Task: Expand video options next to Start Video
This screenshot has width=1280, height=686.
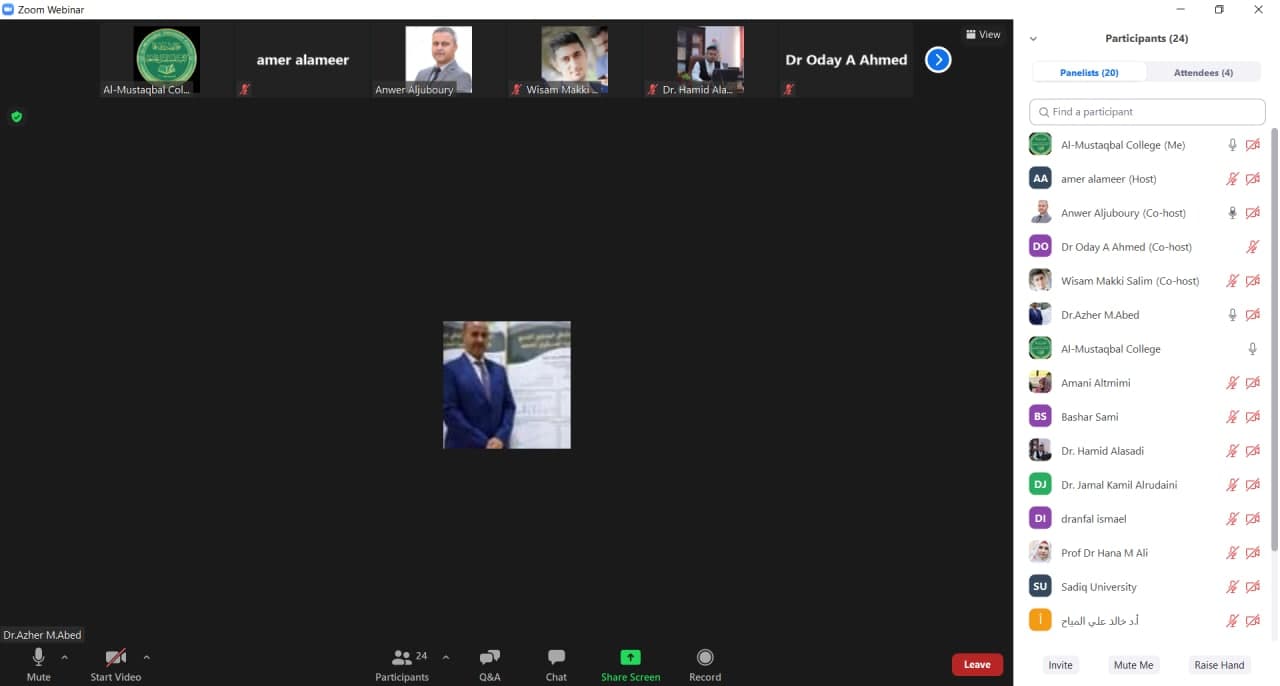Action: [x=145, y=657]
